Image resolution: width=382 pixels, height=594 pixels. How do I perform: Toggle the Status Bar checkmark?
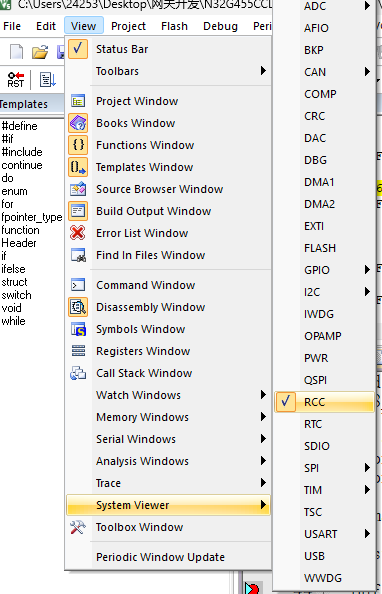(x=78, y=49)
